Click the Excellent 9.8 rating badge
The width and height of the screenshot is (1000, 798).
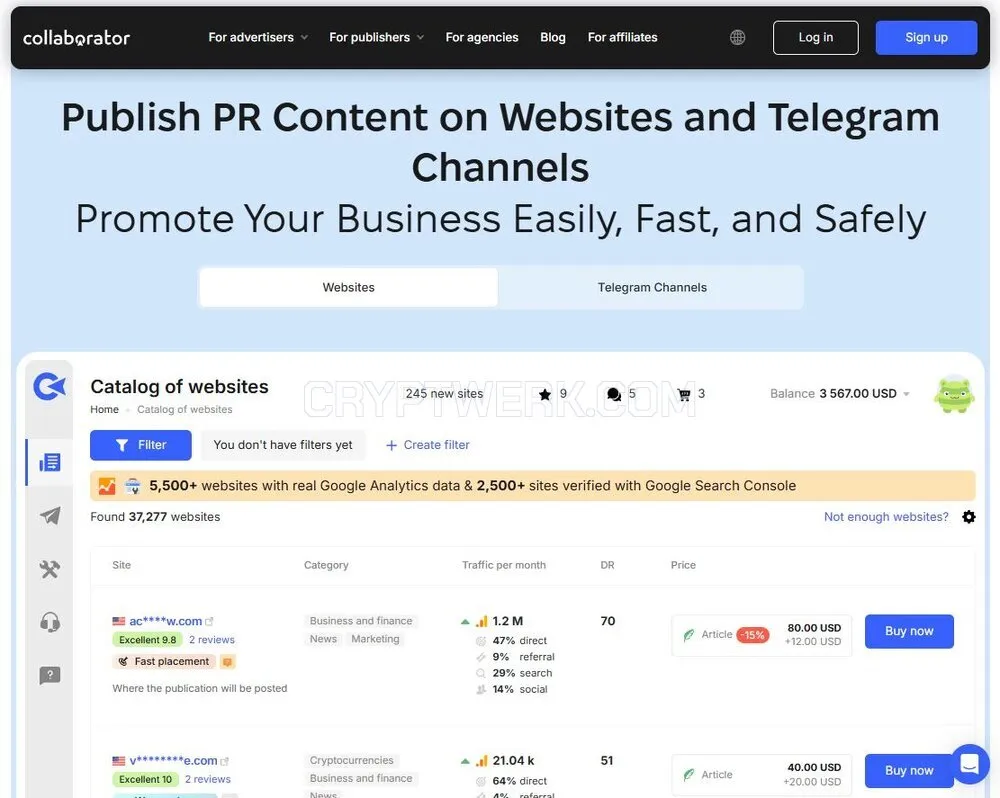click(x=147, y=640)
